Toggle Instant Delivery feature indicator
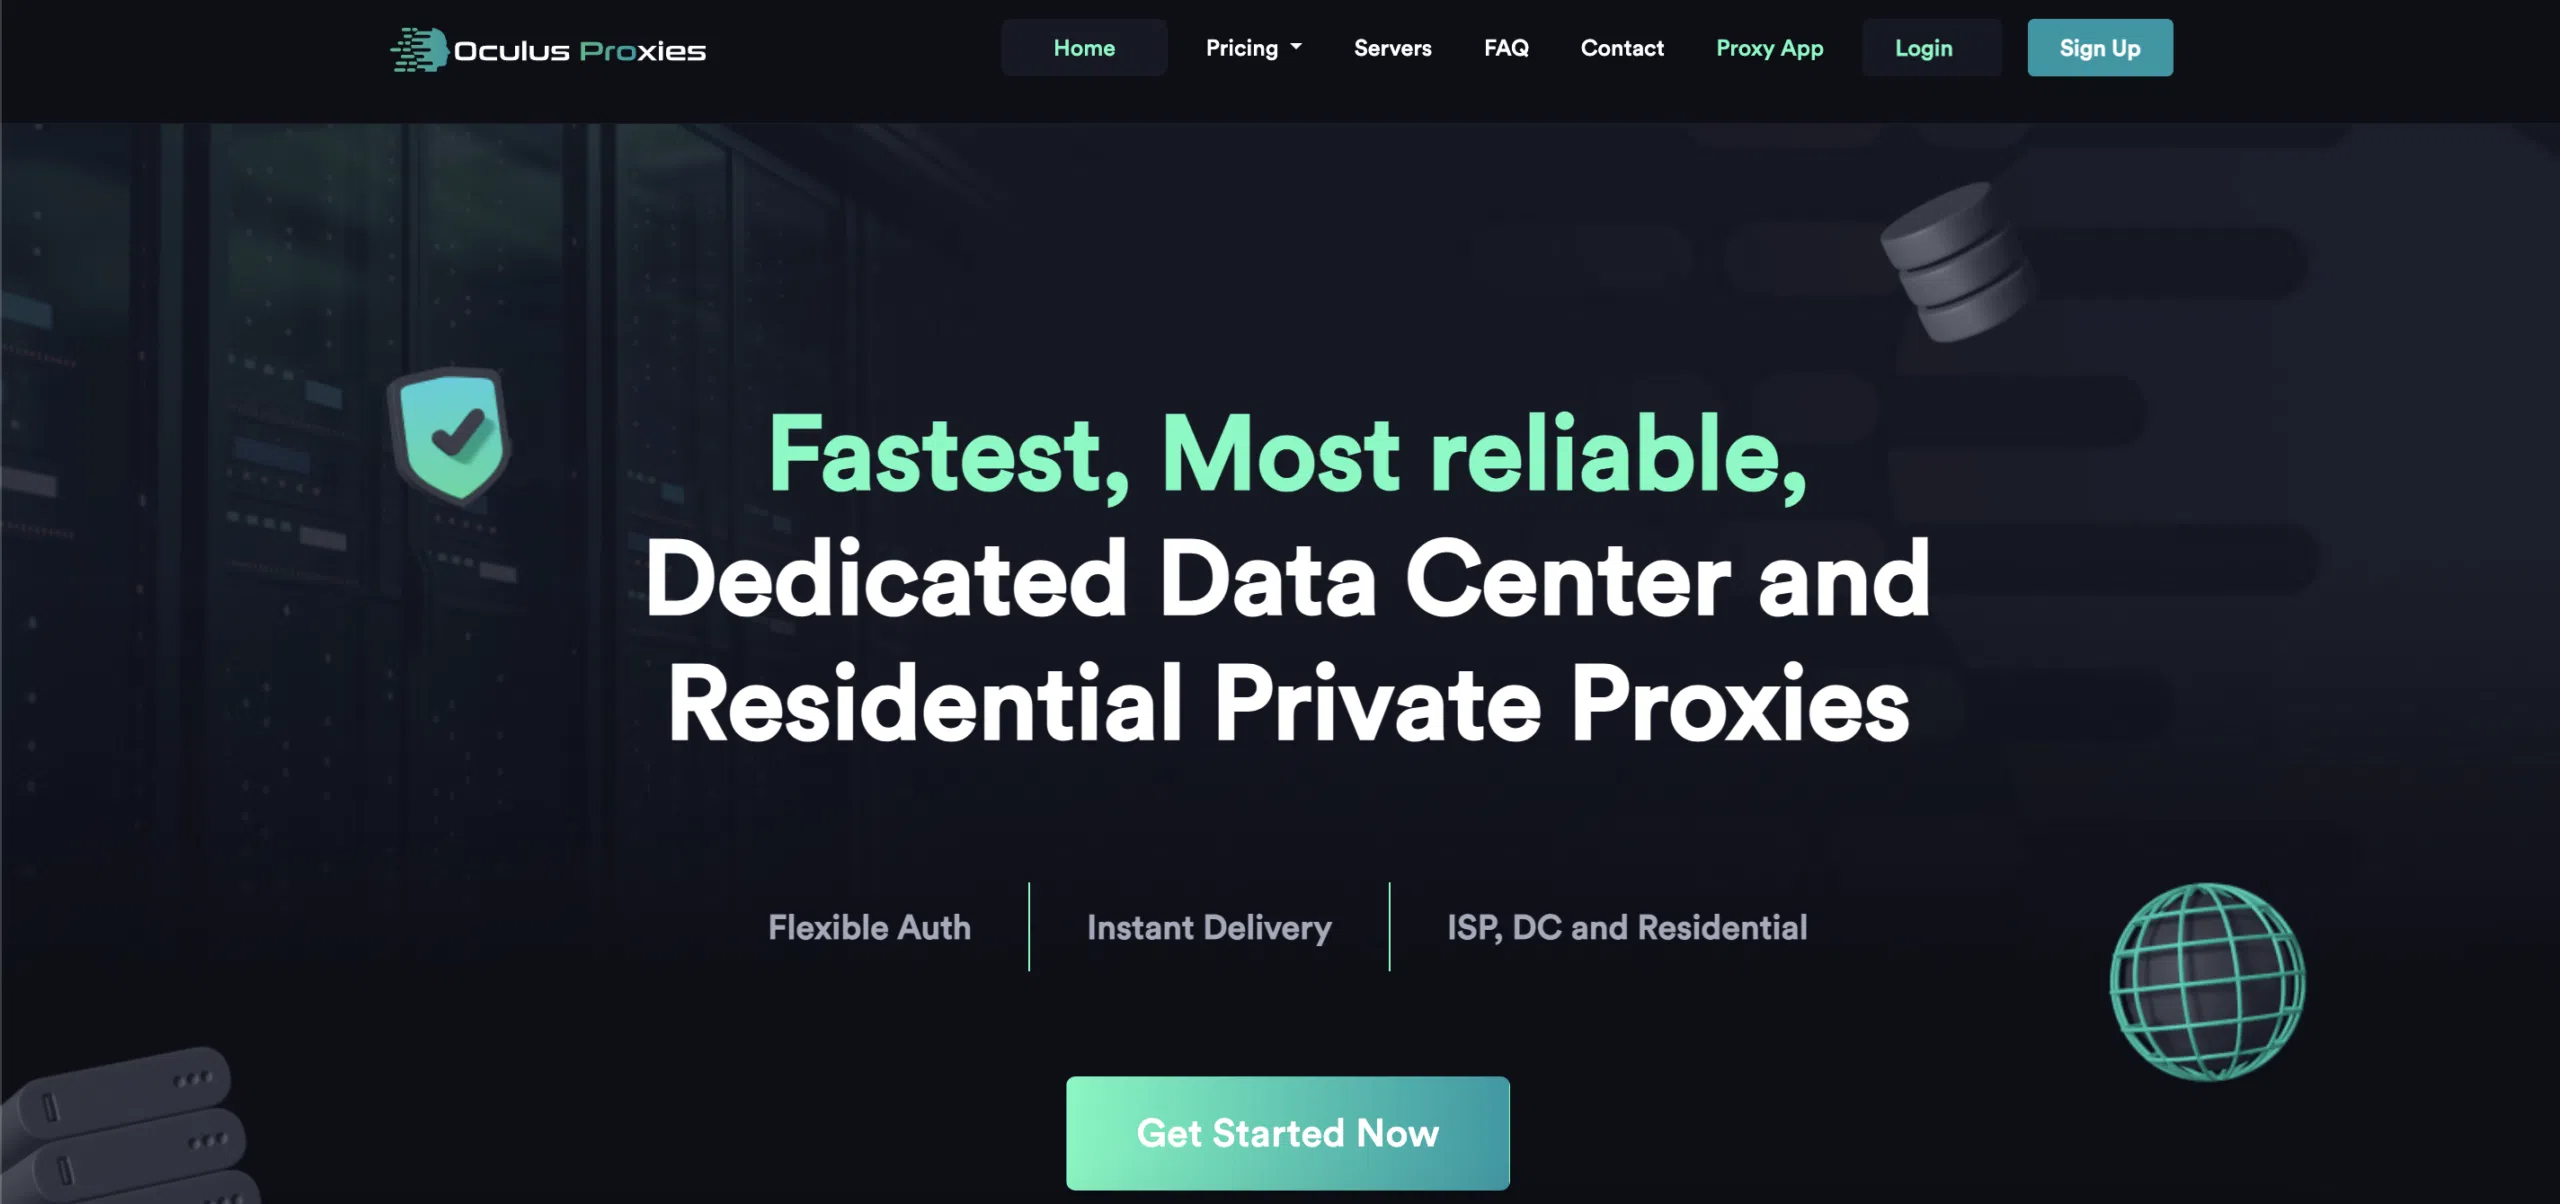This screenshot has width=2560, height=1204. pyautogui.click(x=1210, y=925)
